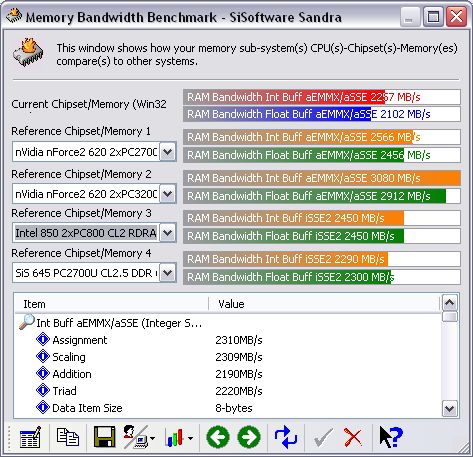The width and height of the screenshot is (473, 457).
Task: Click the Value column header
Action: [325, 304]
